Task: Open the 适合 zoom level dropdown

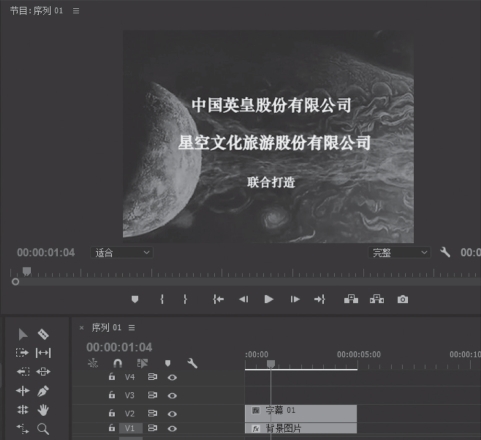Action: 122,253
